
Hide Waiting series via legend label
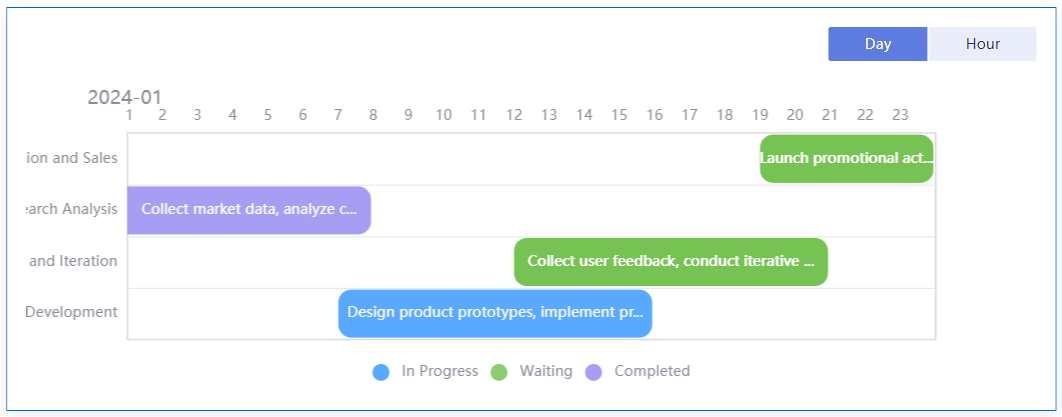click(546, 371)
